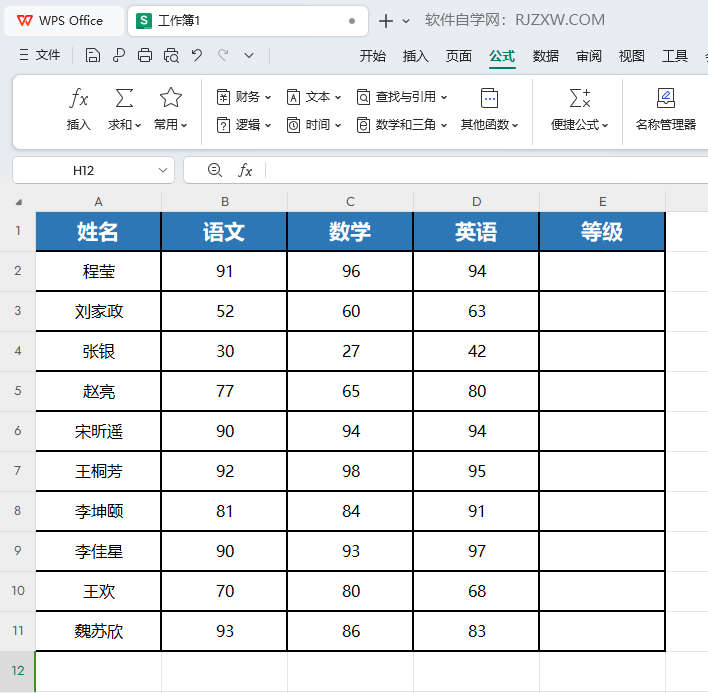
Task: Open the 数学和三角 math functions icon
Action: (x=363, y=125)
